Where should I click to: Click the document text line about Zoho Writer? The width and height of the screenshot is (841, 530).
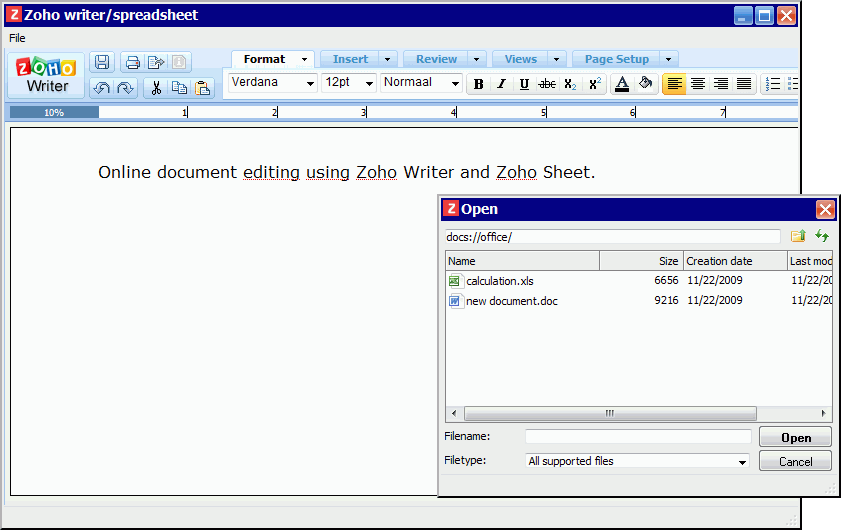(346, 172)
